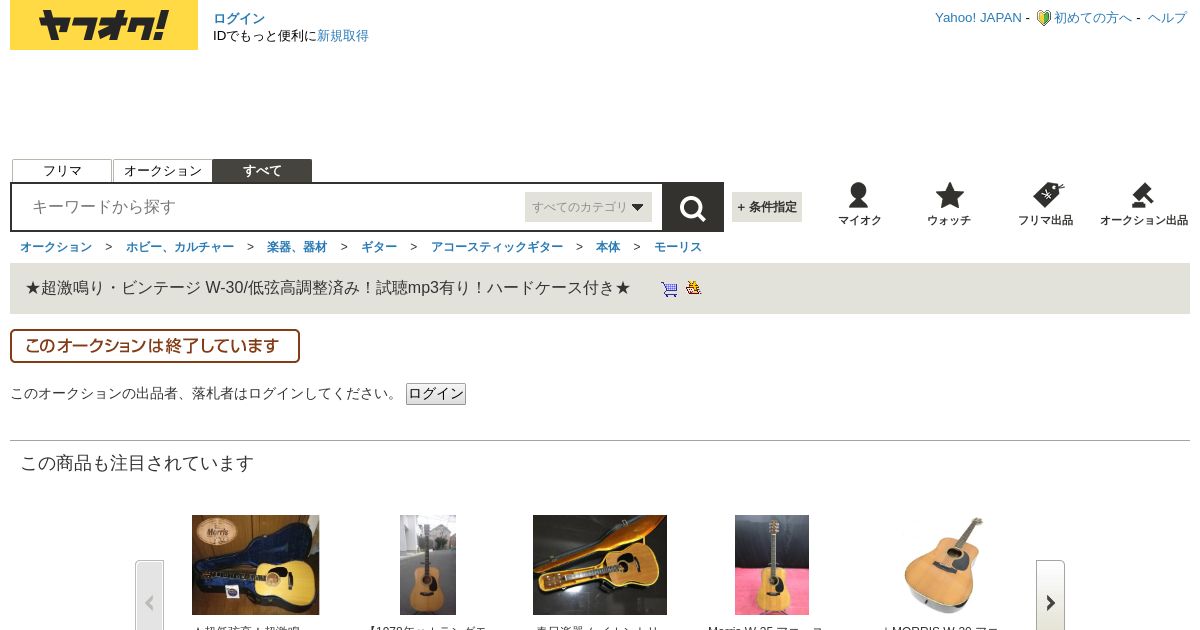
Task: Click the ログイン button beside the seller notice
Action: point(436,394)
